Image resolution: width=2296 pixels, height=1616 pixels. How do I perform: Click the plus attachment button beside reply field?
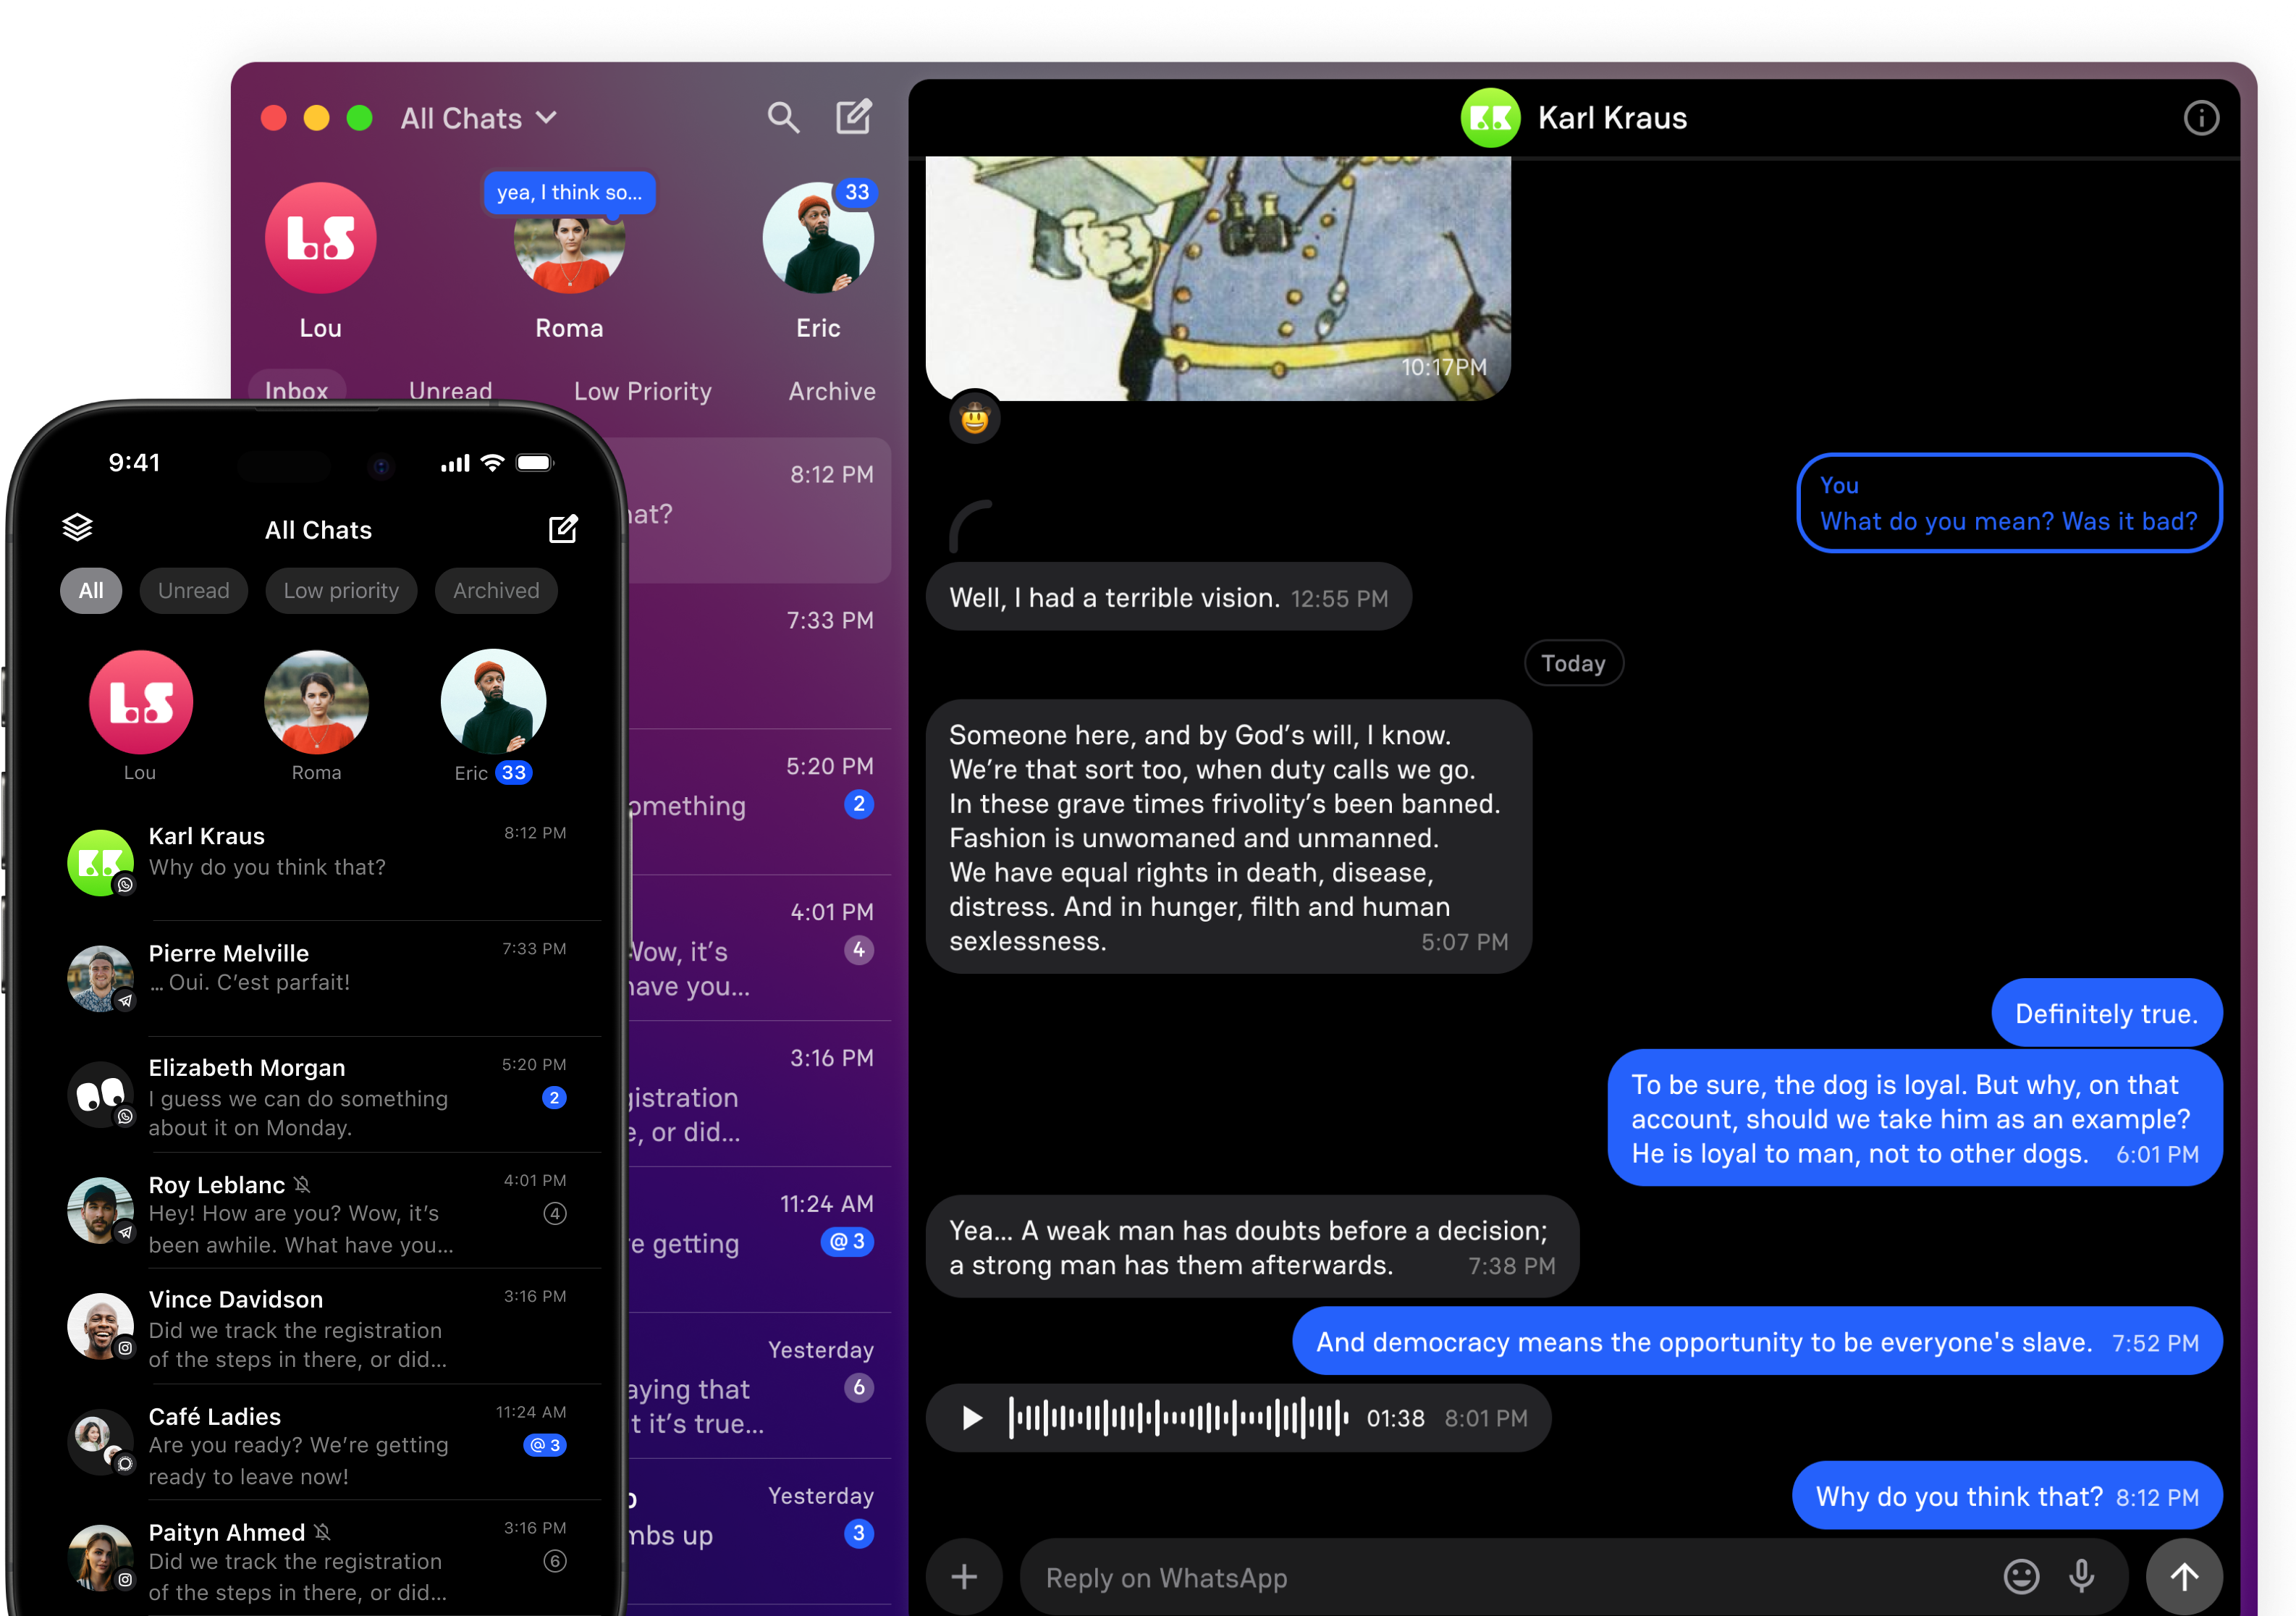[x=964, y=1577]
